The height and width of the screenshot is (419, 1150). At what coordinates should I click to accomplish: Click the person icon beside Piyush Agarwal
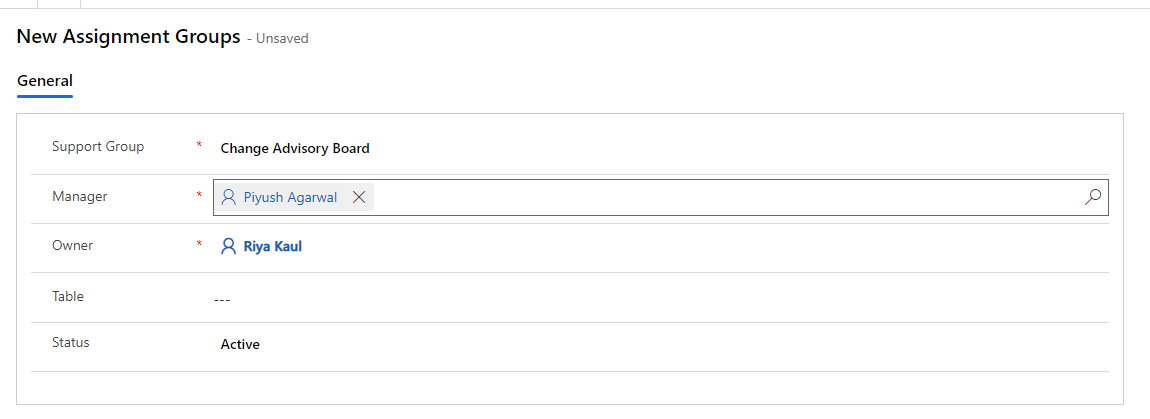(x=229, y=197)
